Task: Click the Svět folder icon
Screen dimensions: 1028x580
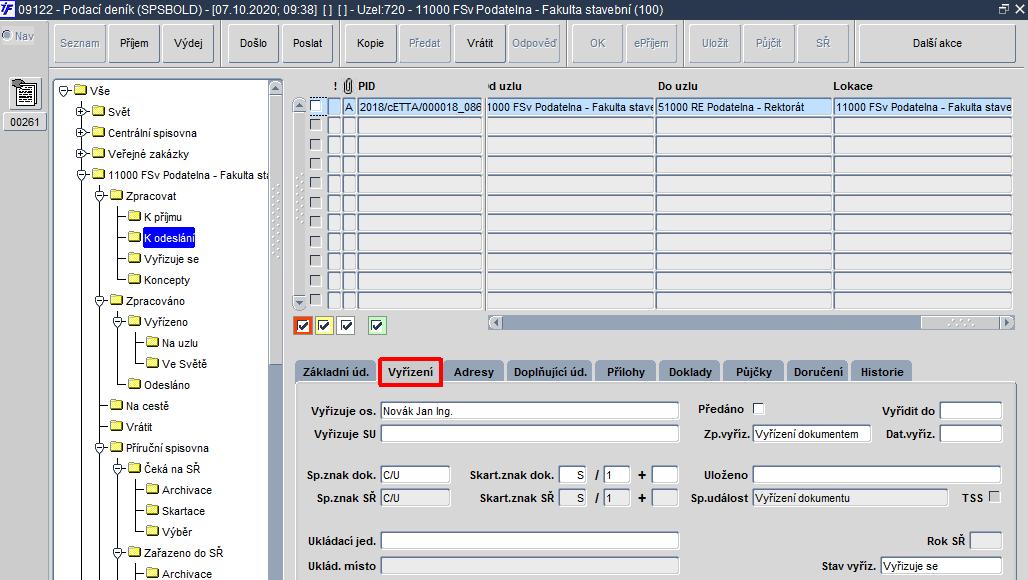Action: 98,111
